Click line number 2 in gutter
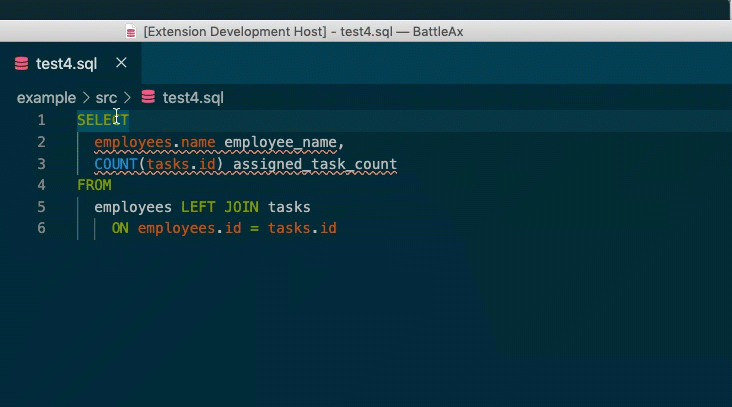Screen dimensions: 732x407 click(x=42, y=142)
